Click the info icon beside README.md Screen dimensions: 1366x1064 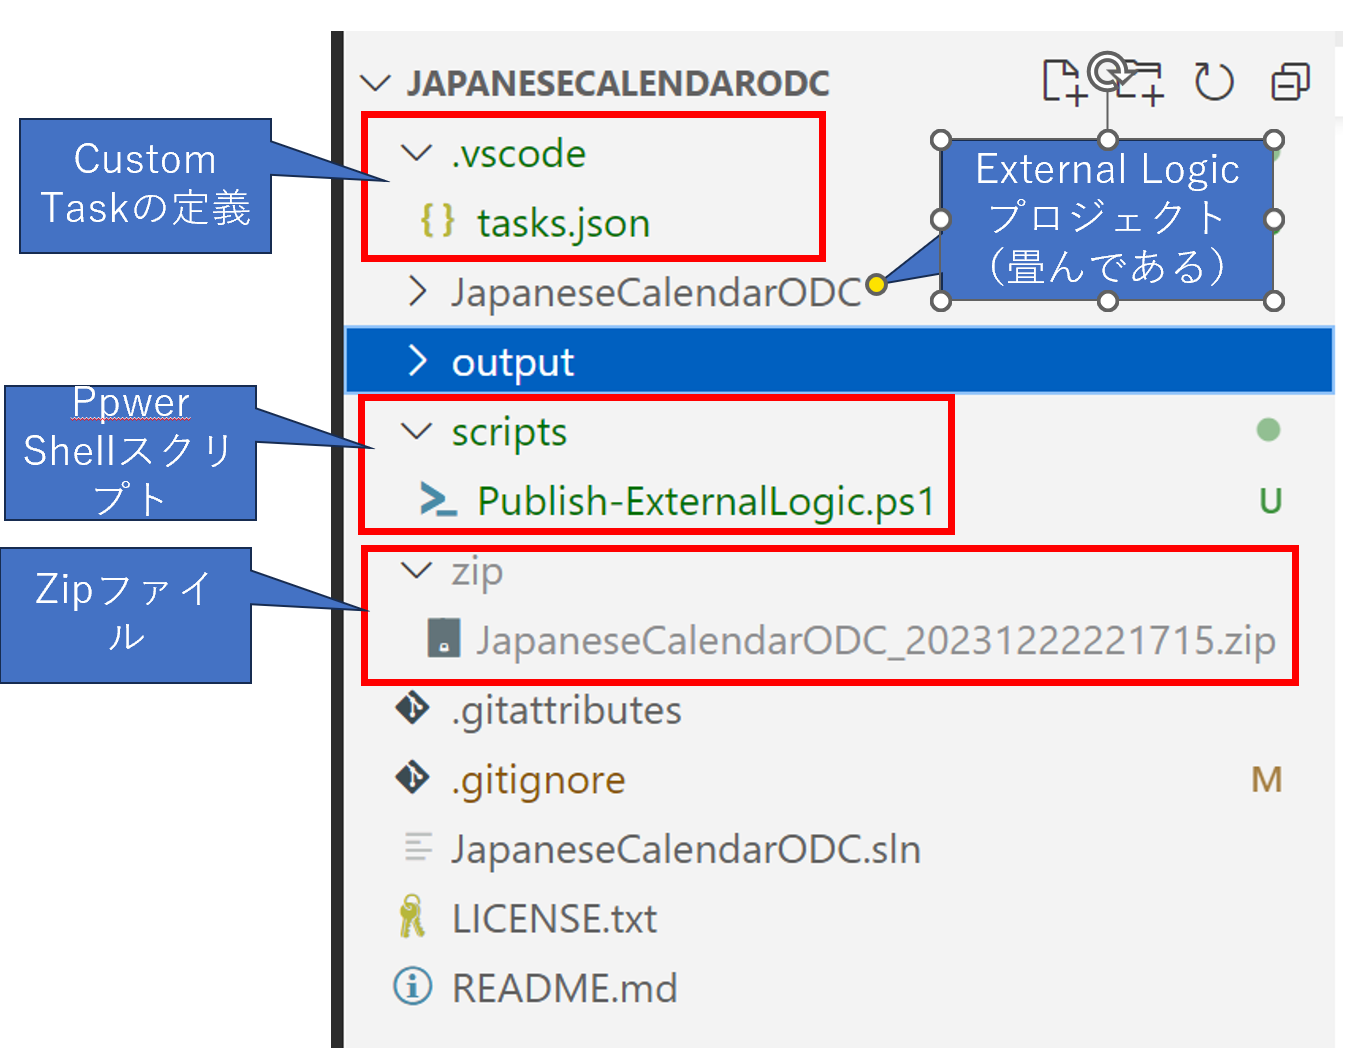tap(413, 987)
